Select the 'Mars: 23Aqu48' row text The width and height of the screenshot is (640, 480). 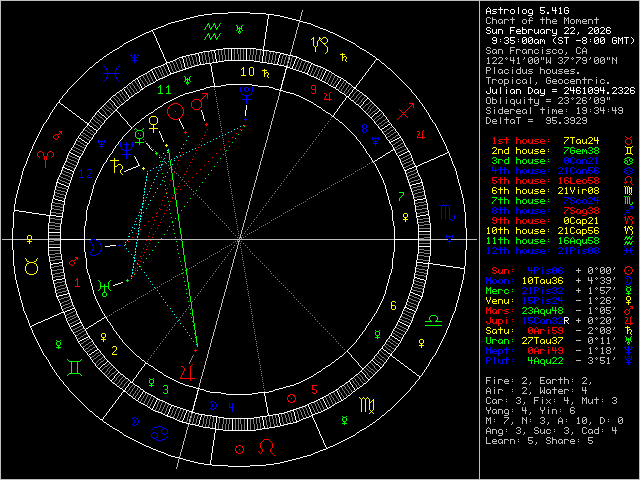click(x=524, y=311)
